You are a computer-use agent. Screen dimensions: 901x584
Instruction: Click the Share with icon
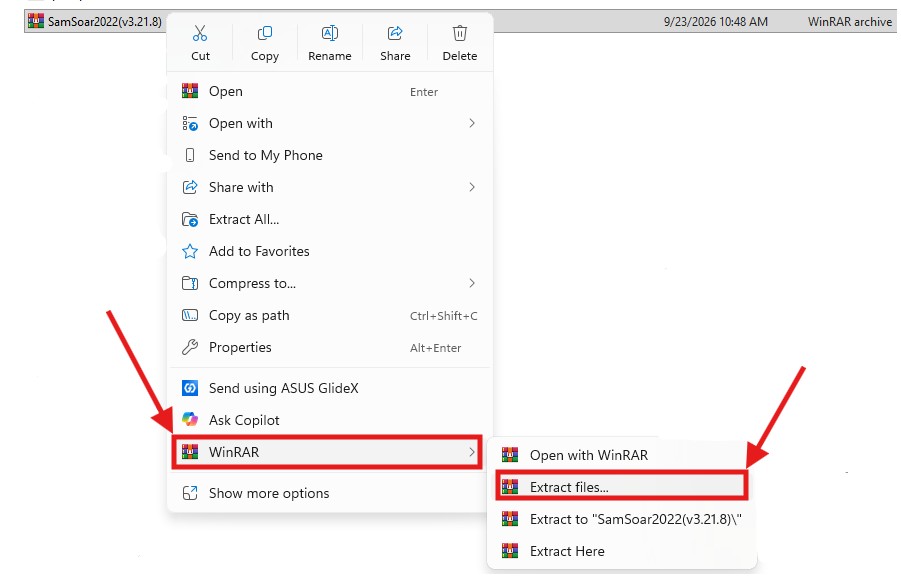coord(190,187)
